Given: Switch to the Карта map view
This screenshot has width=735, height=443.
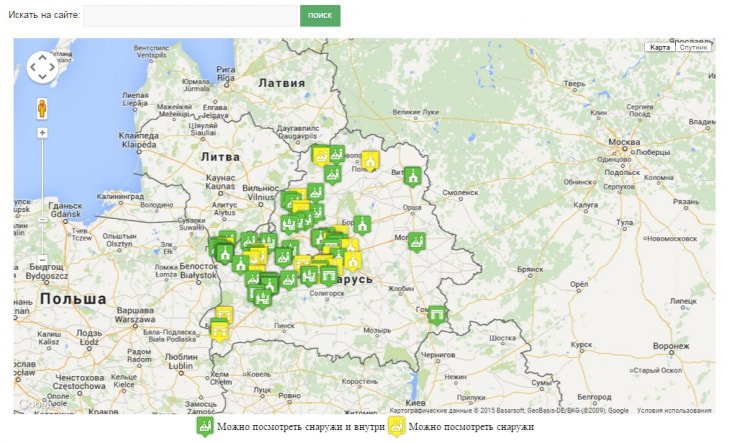Looking at the screenshot, I should (660, 47).
